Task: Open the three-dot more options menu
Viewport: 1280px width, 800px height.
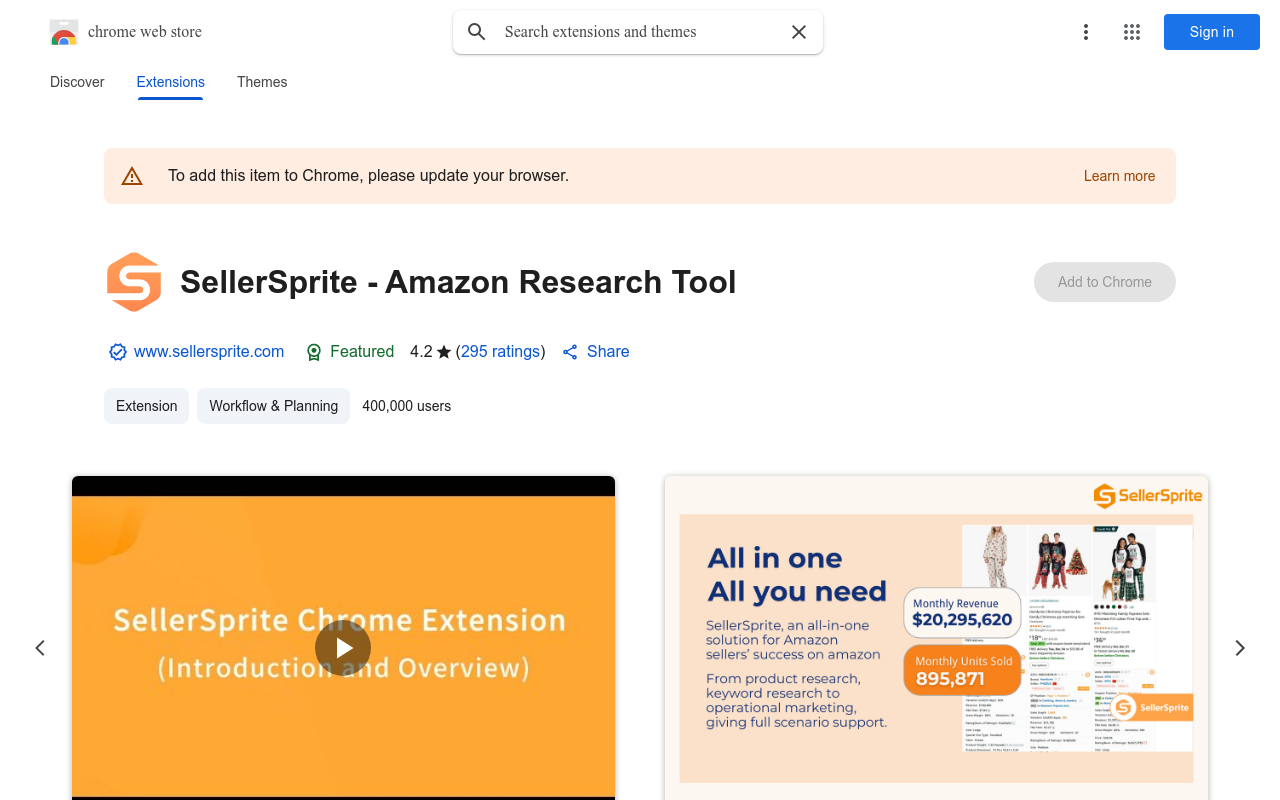Action: pyautogui.click(x=1086, y=32)
